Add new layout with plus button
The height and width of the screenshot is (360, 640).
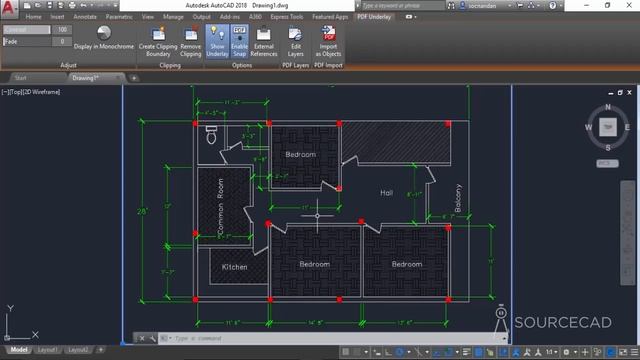click(x=101, y=350)
